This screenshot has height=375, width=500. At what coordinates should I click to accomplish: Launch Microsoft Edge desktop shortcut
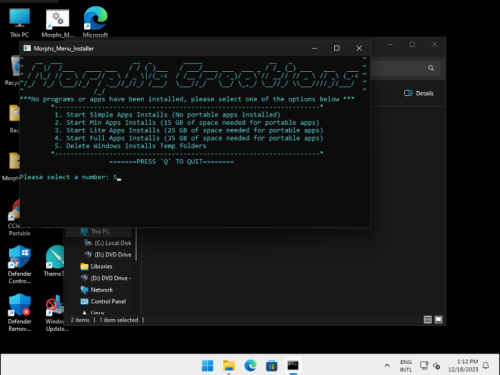[x=95, y=22]
